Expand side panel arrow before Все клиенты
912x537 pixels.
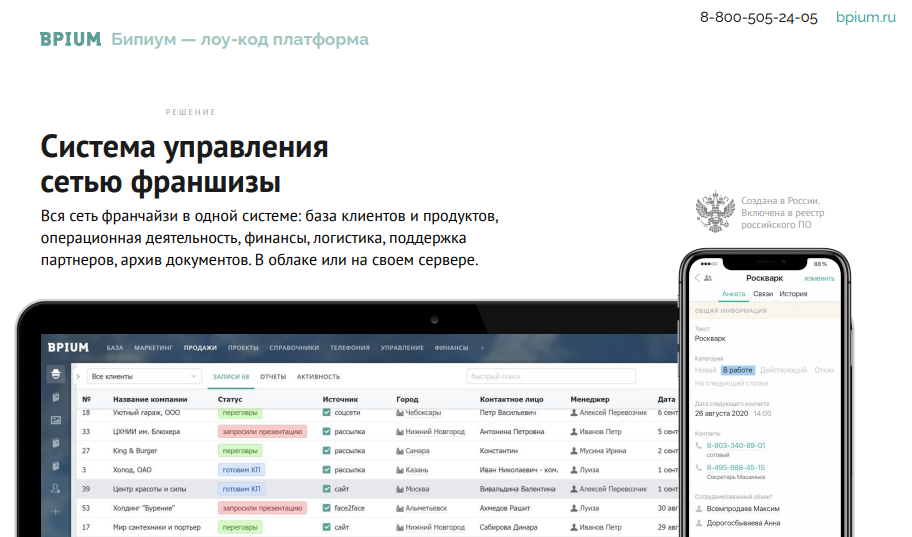pyautogui.click(x=78, y=376)
